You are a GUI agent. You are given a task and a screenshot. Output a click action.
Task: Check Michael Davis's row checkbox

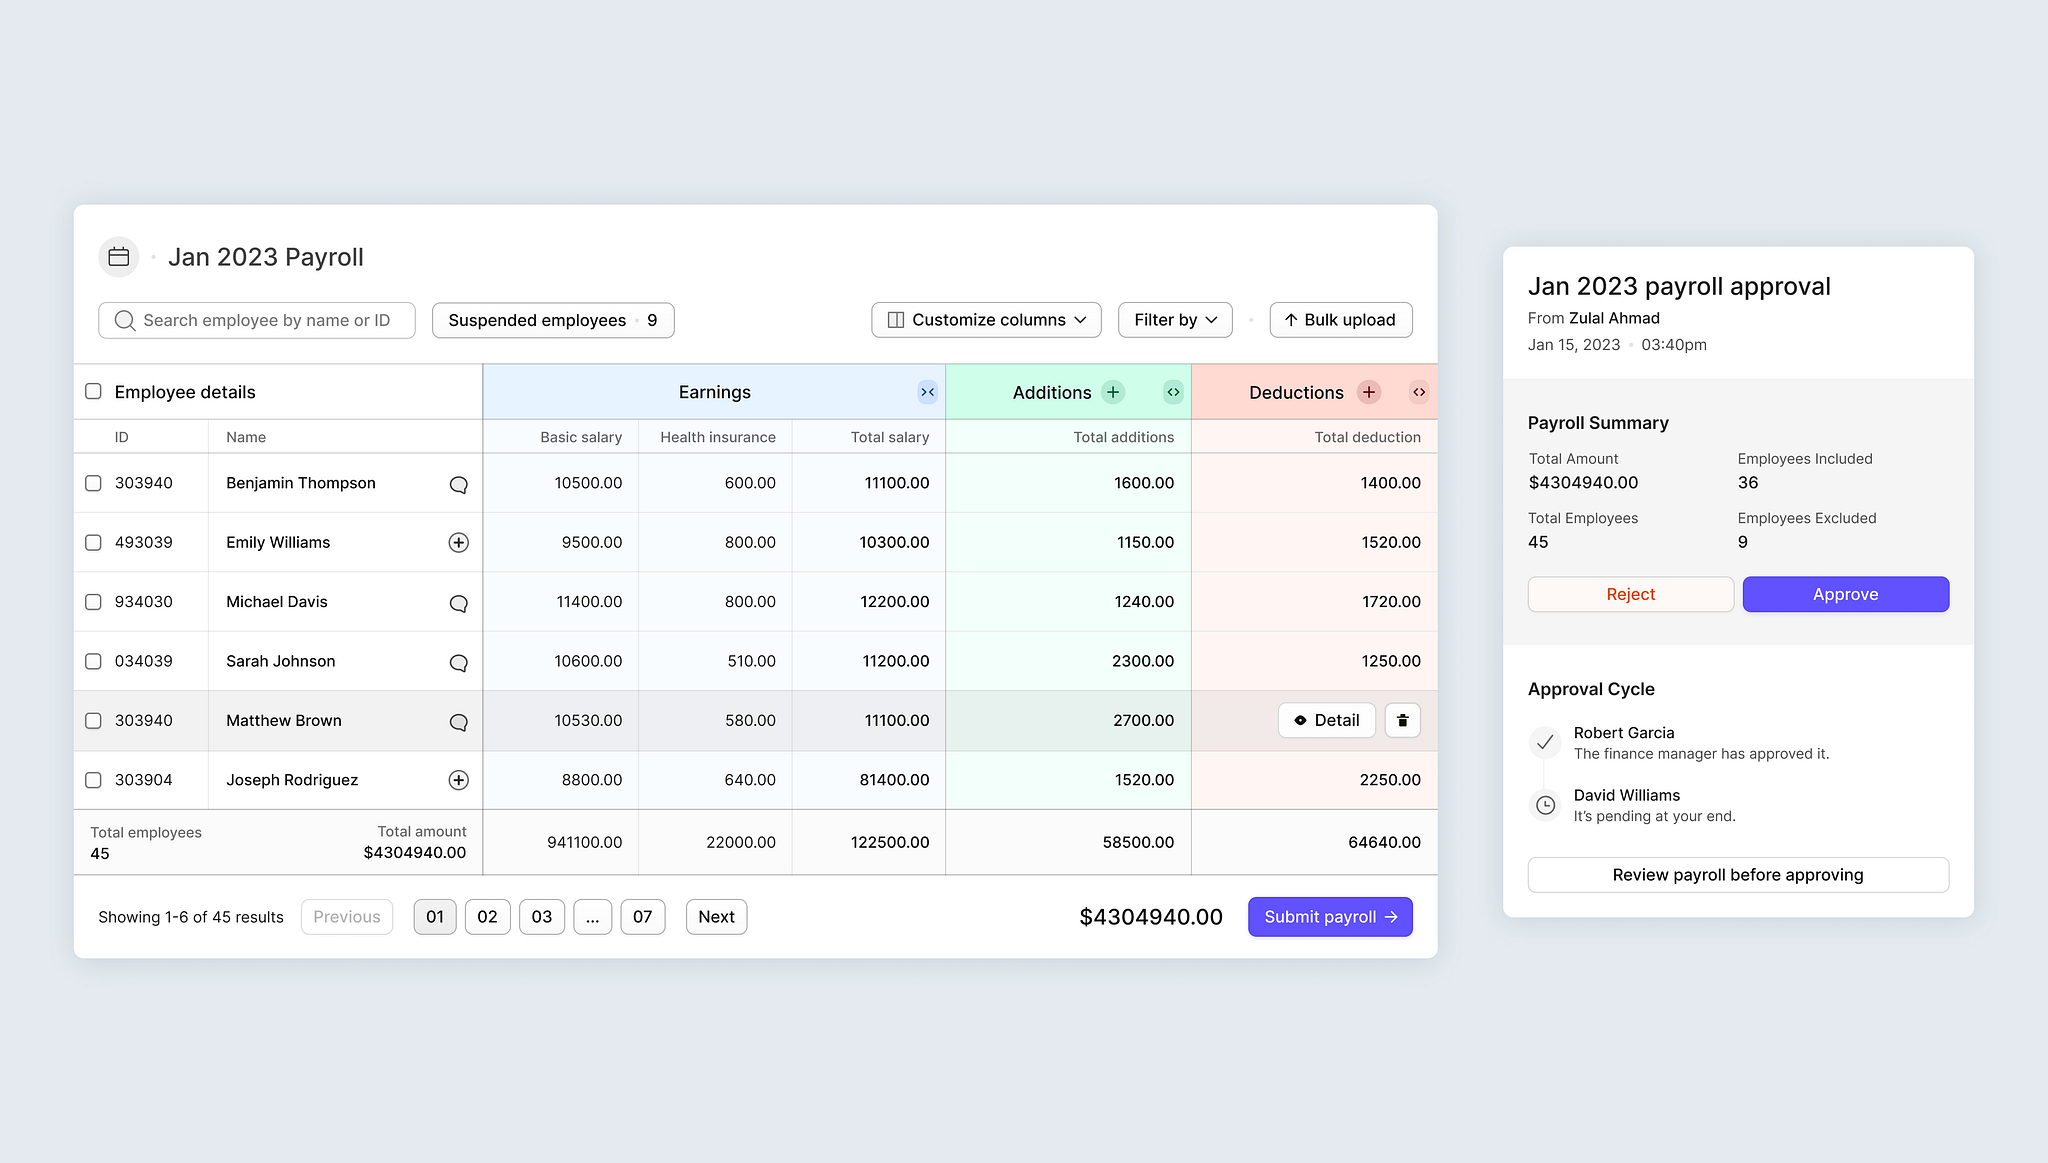tap(93, 601)
